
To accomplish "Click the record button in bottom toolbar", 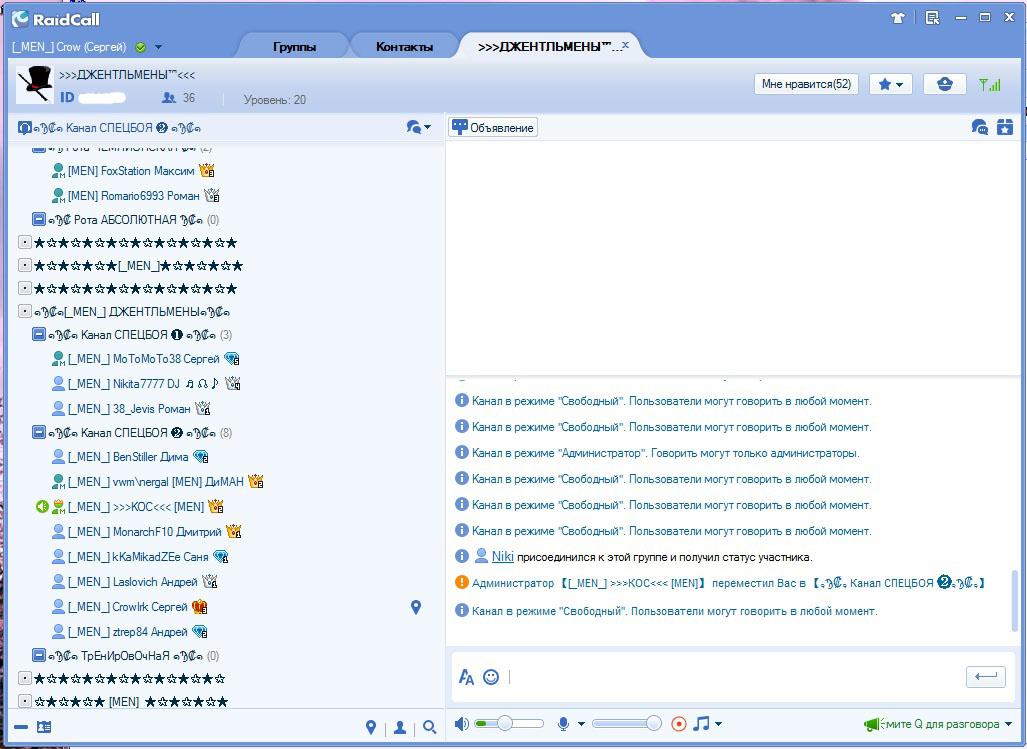I will tap(679, 723).
